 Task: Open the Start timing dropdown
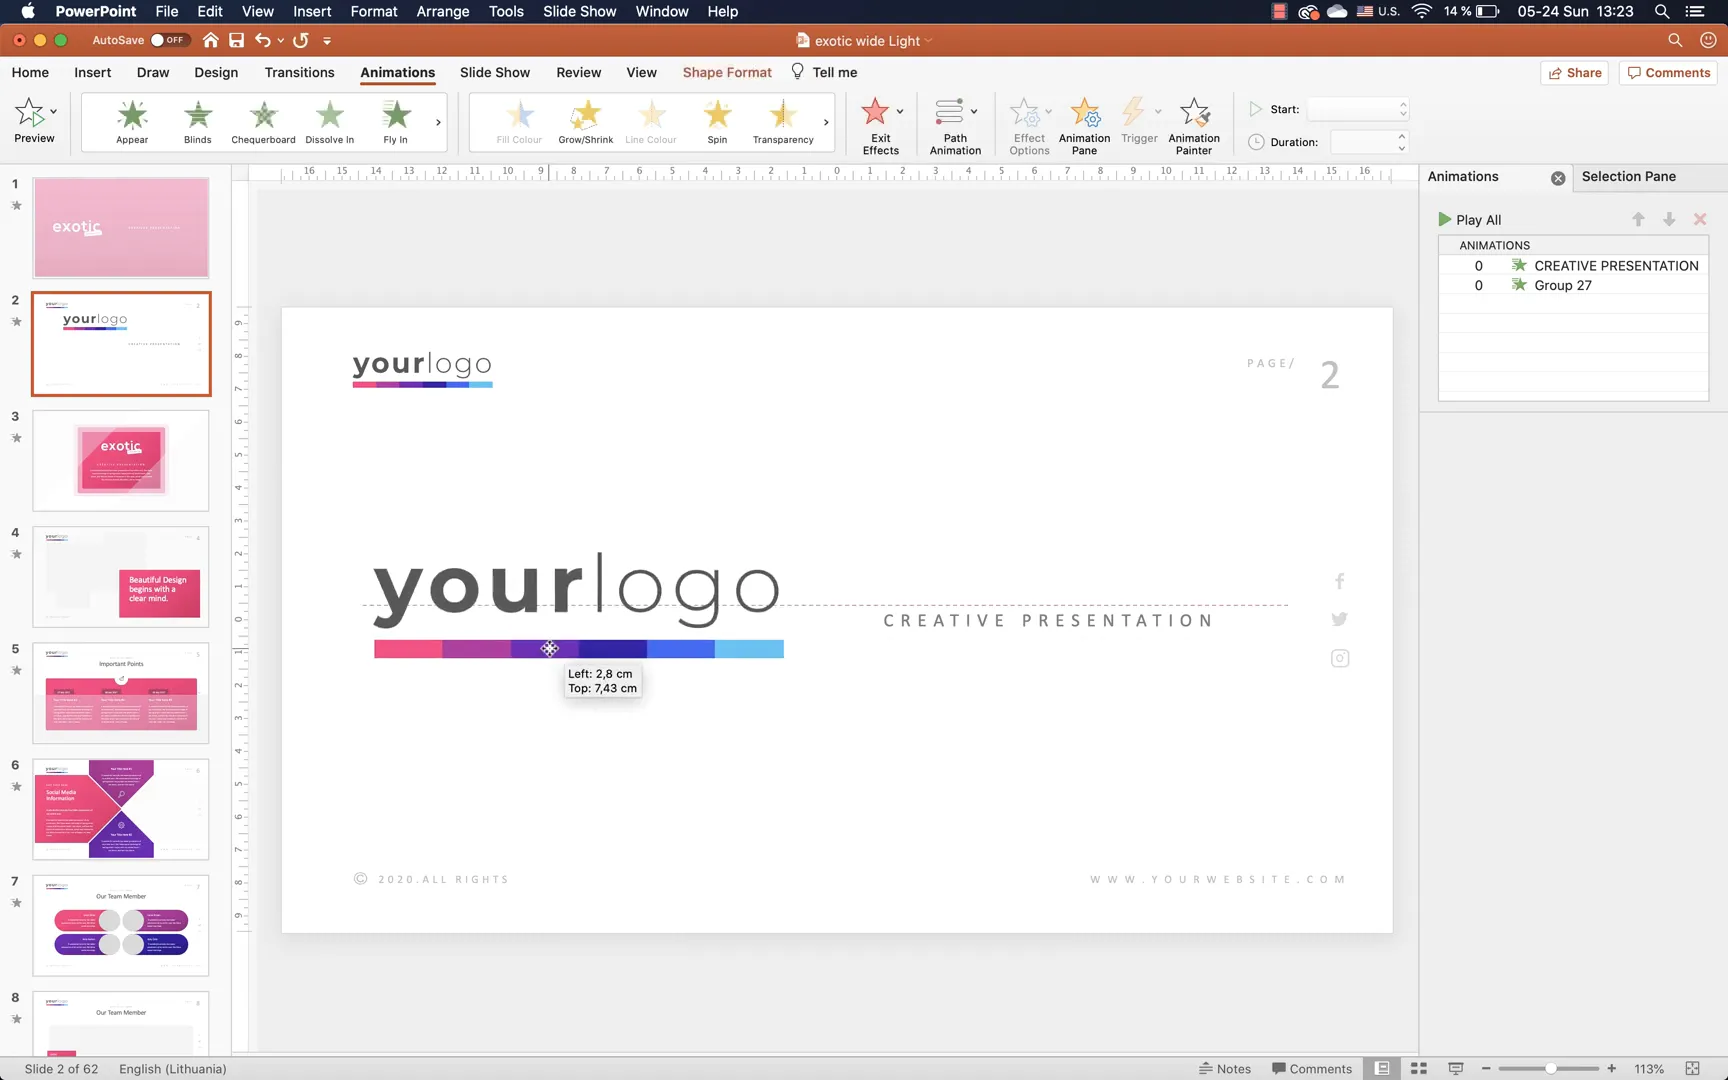pyautogui.click(x=1401, y=109)
